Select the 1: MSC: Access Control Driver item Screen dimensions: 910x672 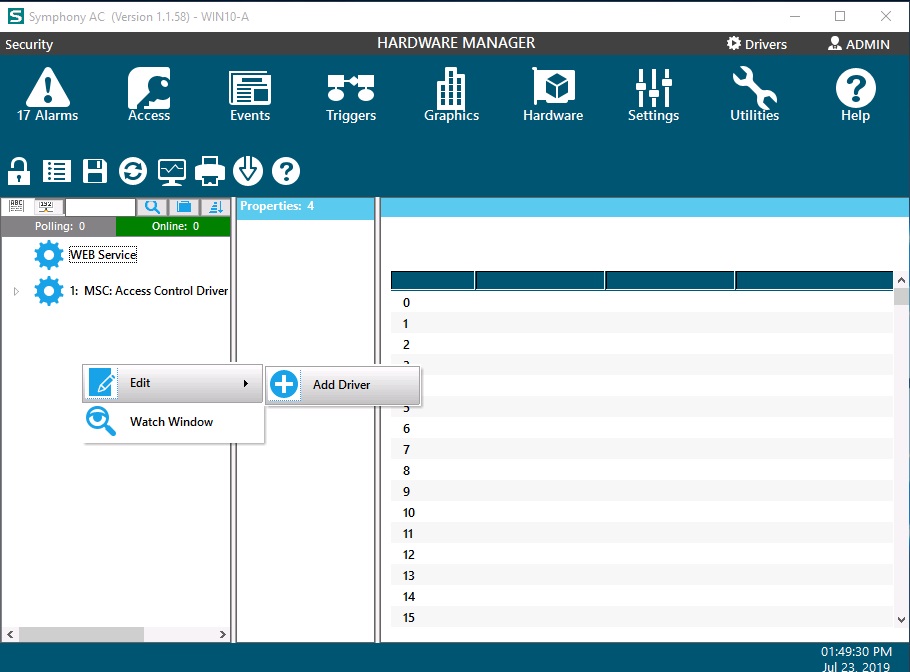(149, 291)
